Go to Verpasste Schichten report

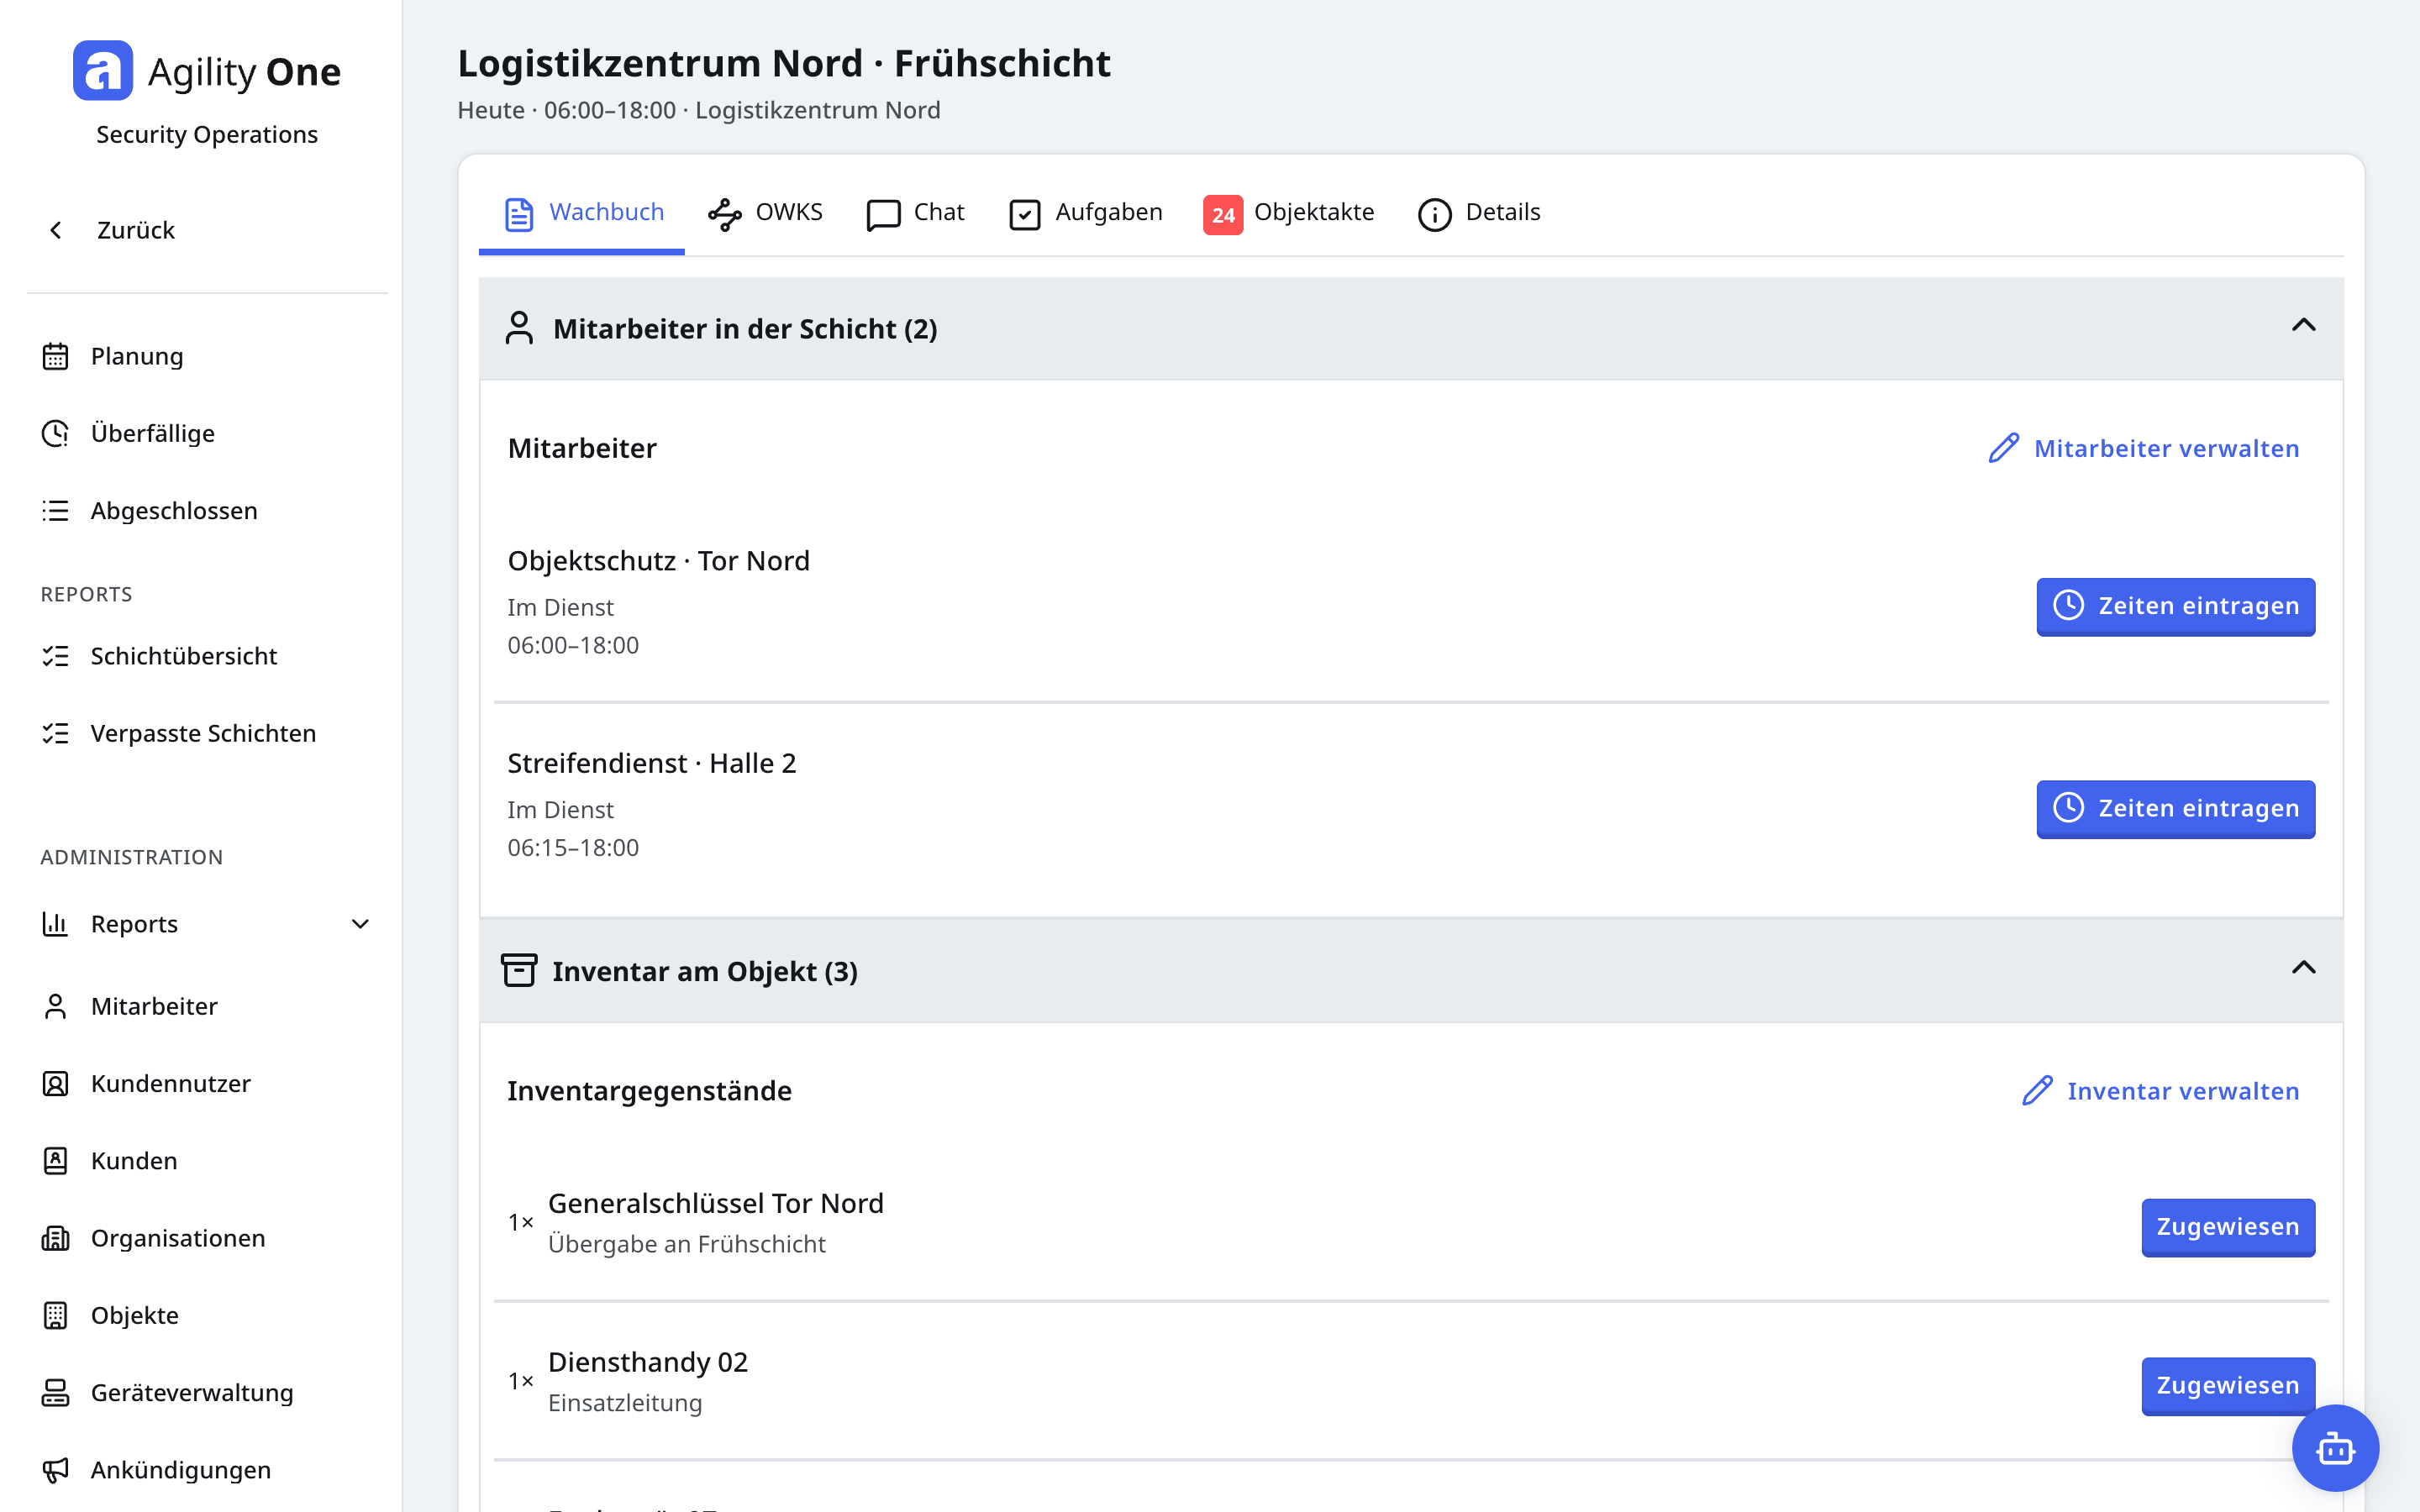tap(203, 733)
